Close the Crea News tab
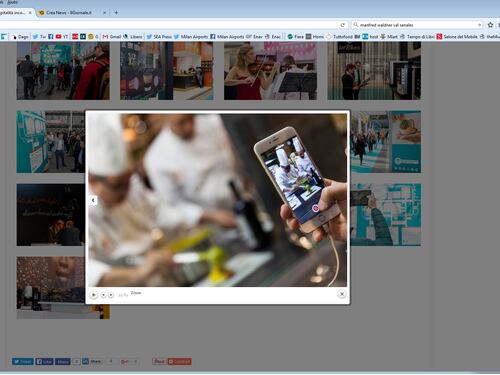The height and width of the screenshot is (375, 500). 104,13
